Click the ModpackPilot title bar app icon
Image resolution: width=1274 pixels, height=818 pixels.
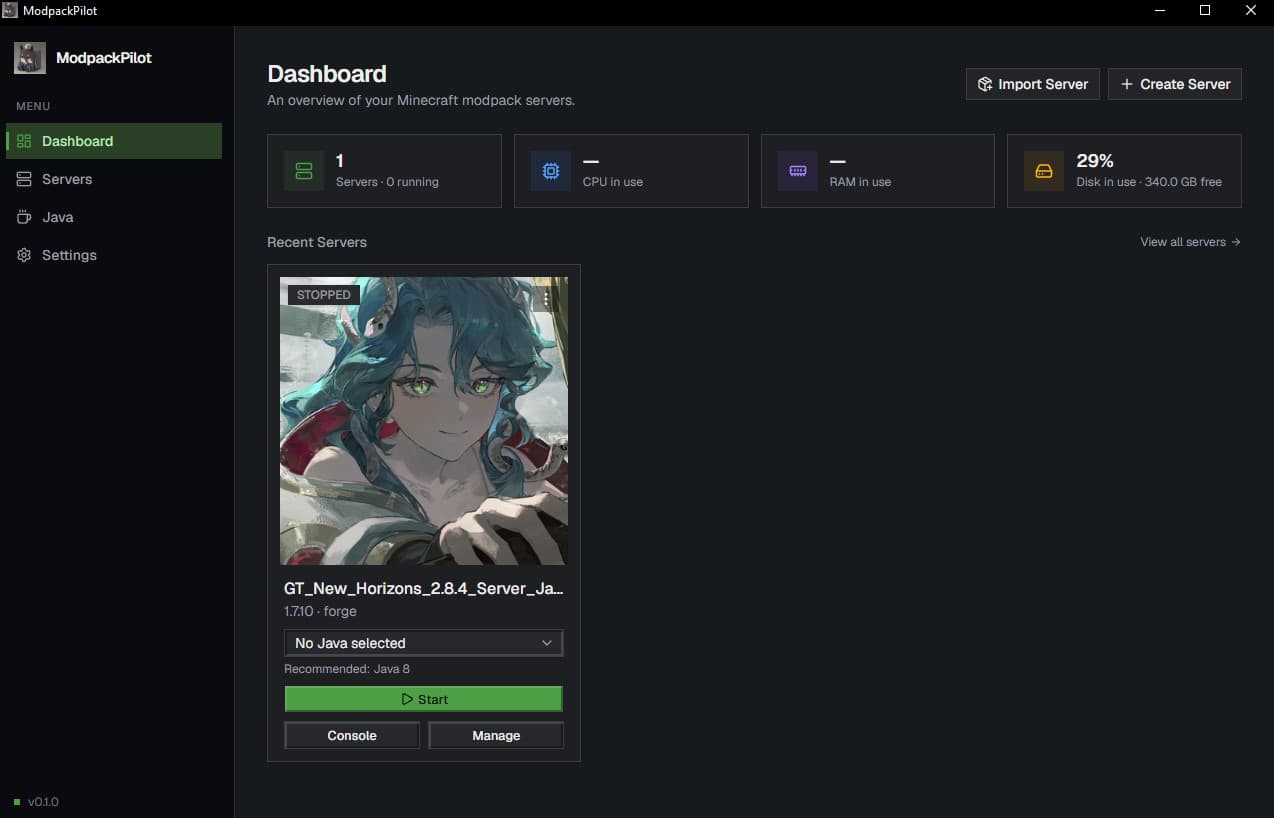click(10, 10)
